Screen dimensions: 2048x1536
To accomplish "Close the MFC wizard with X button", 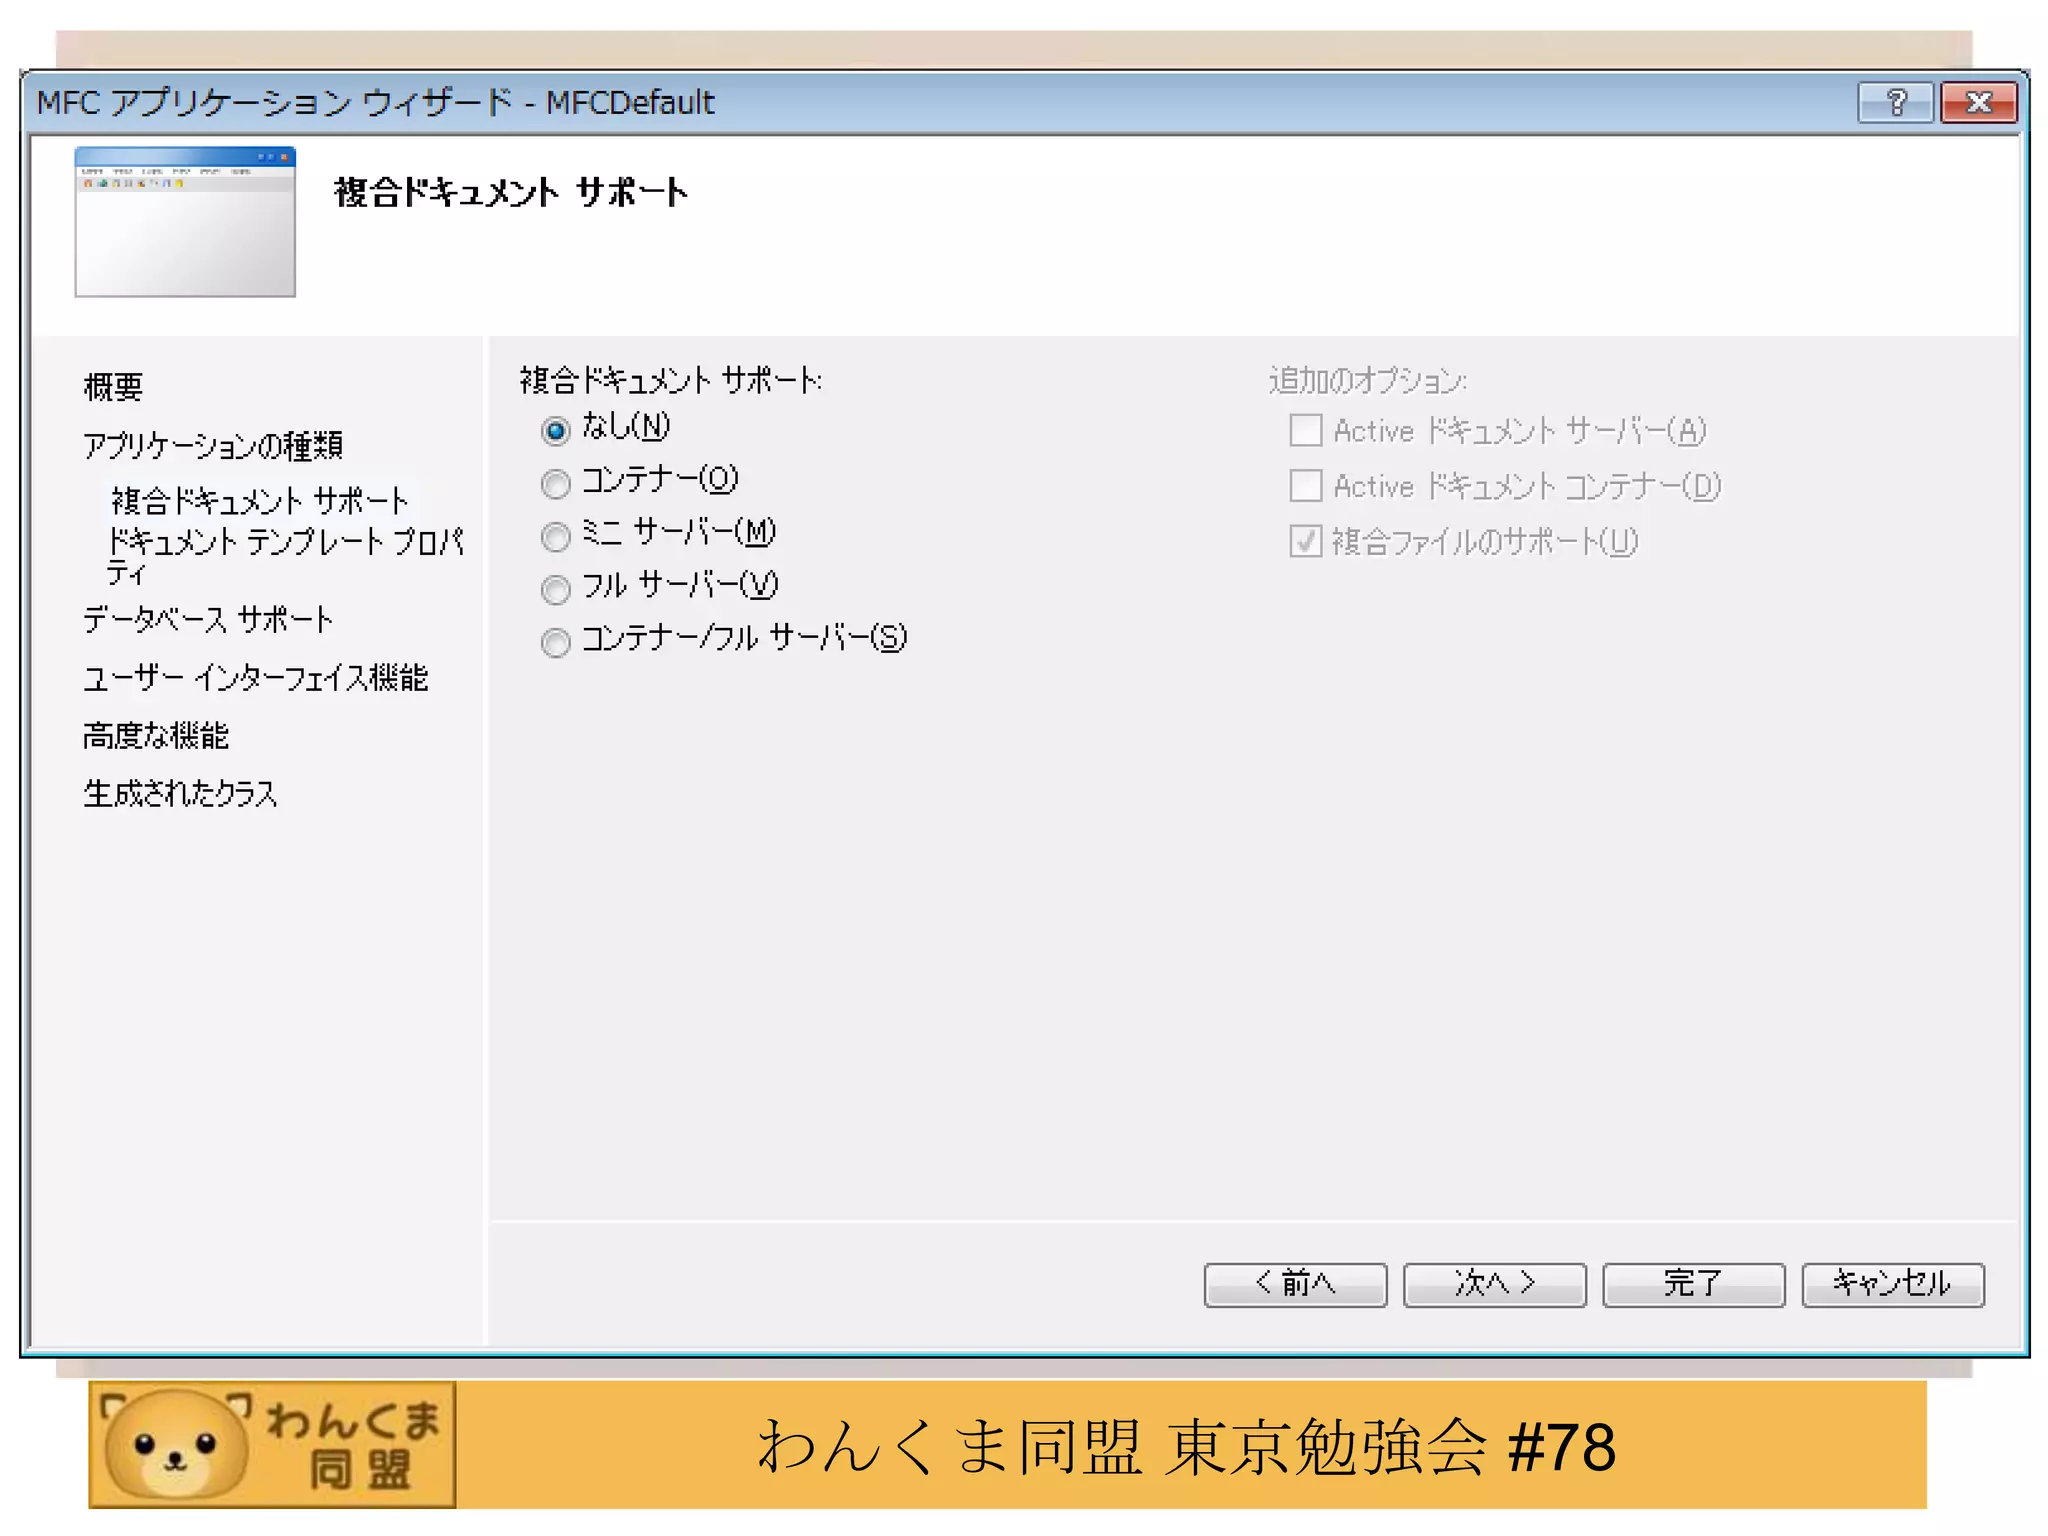I will click(1978, 103).
